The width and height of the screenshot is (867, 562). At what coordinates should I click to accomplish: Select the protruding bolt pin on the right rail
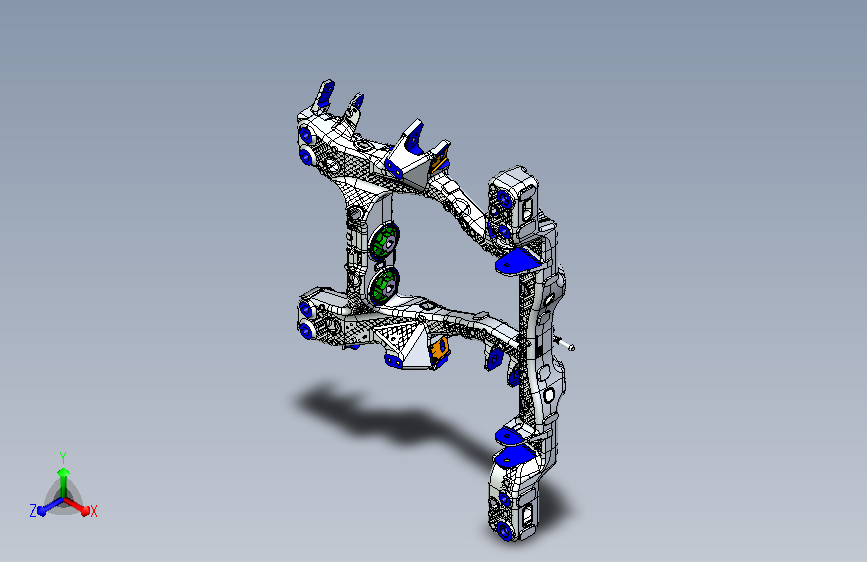pos(565,344)
